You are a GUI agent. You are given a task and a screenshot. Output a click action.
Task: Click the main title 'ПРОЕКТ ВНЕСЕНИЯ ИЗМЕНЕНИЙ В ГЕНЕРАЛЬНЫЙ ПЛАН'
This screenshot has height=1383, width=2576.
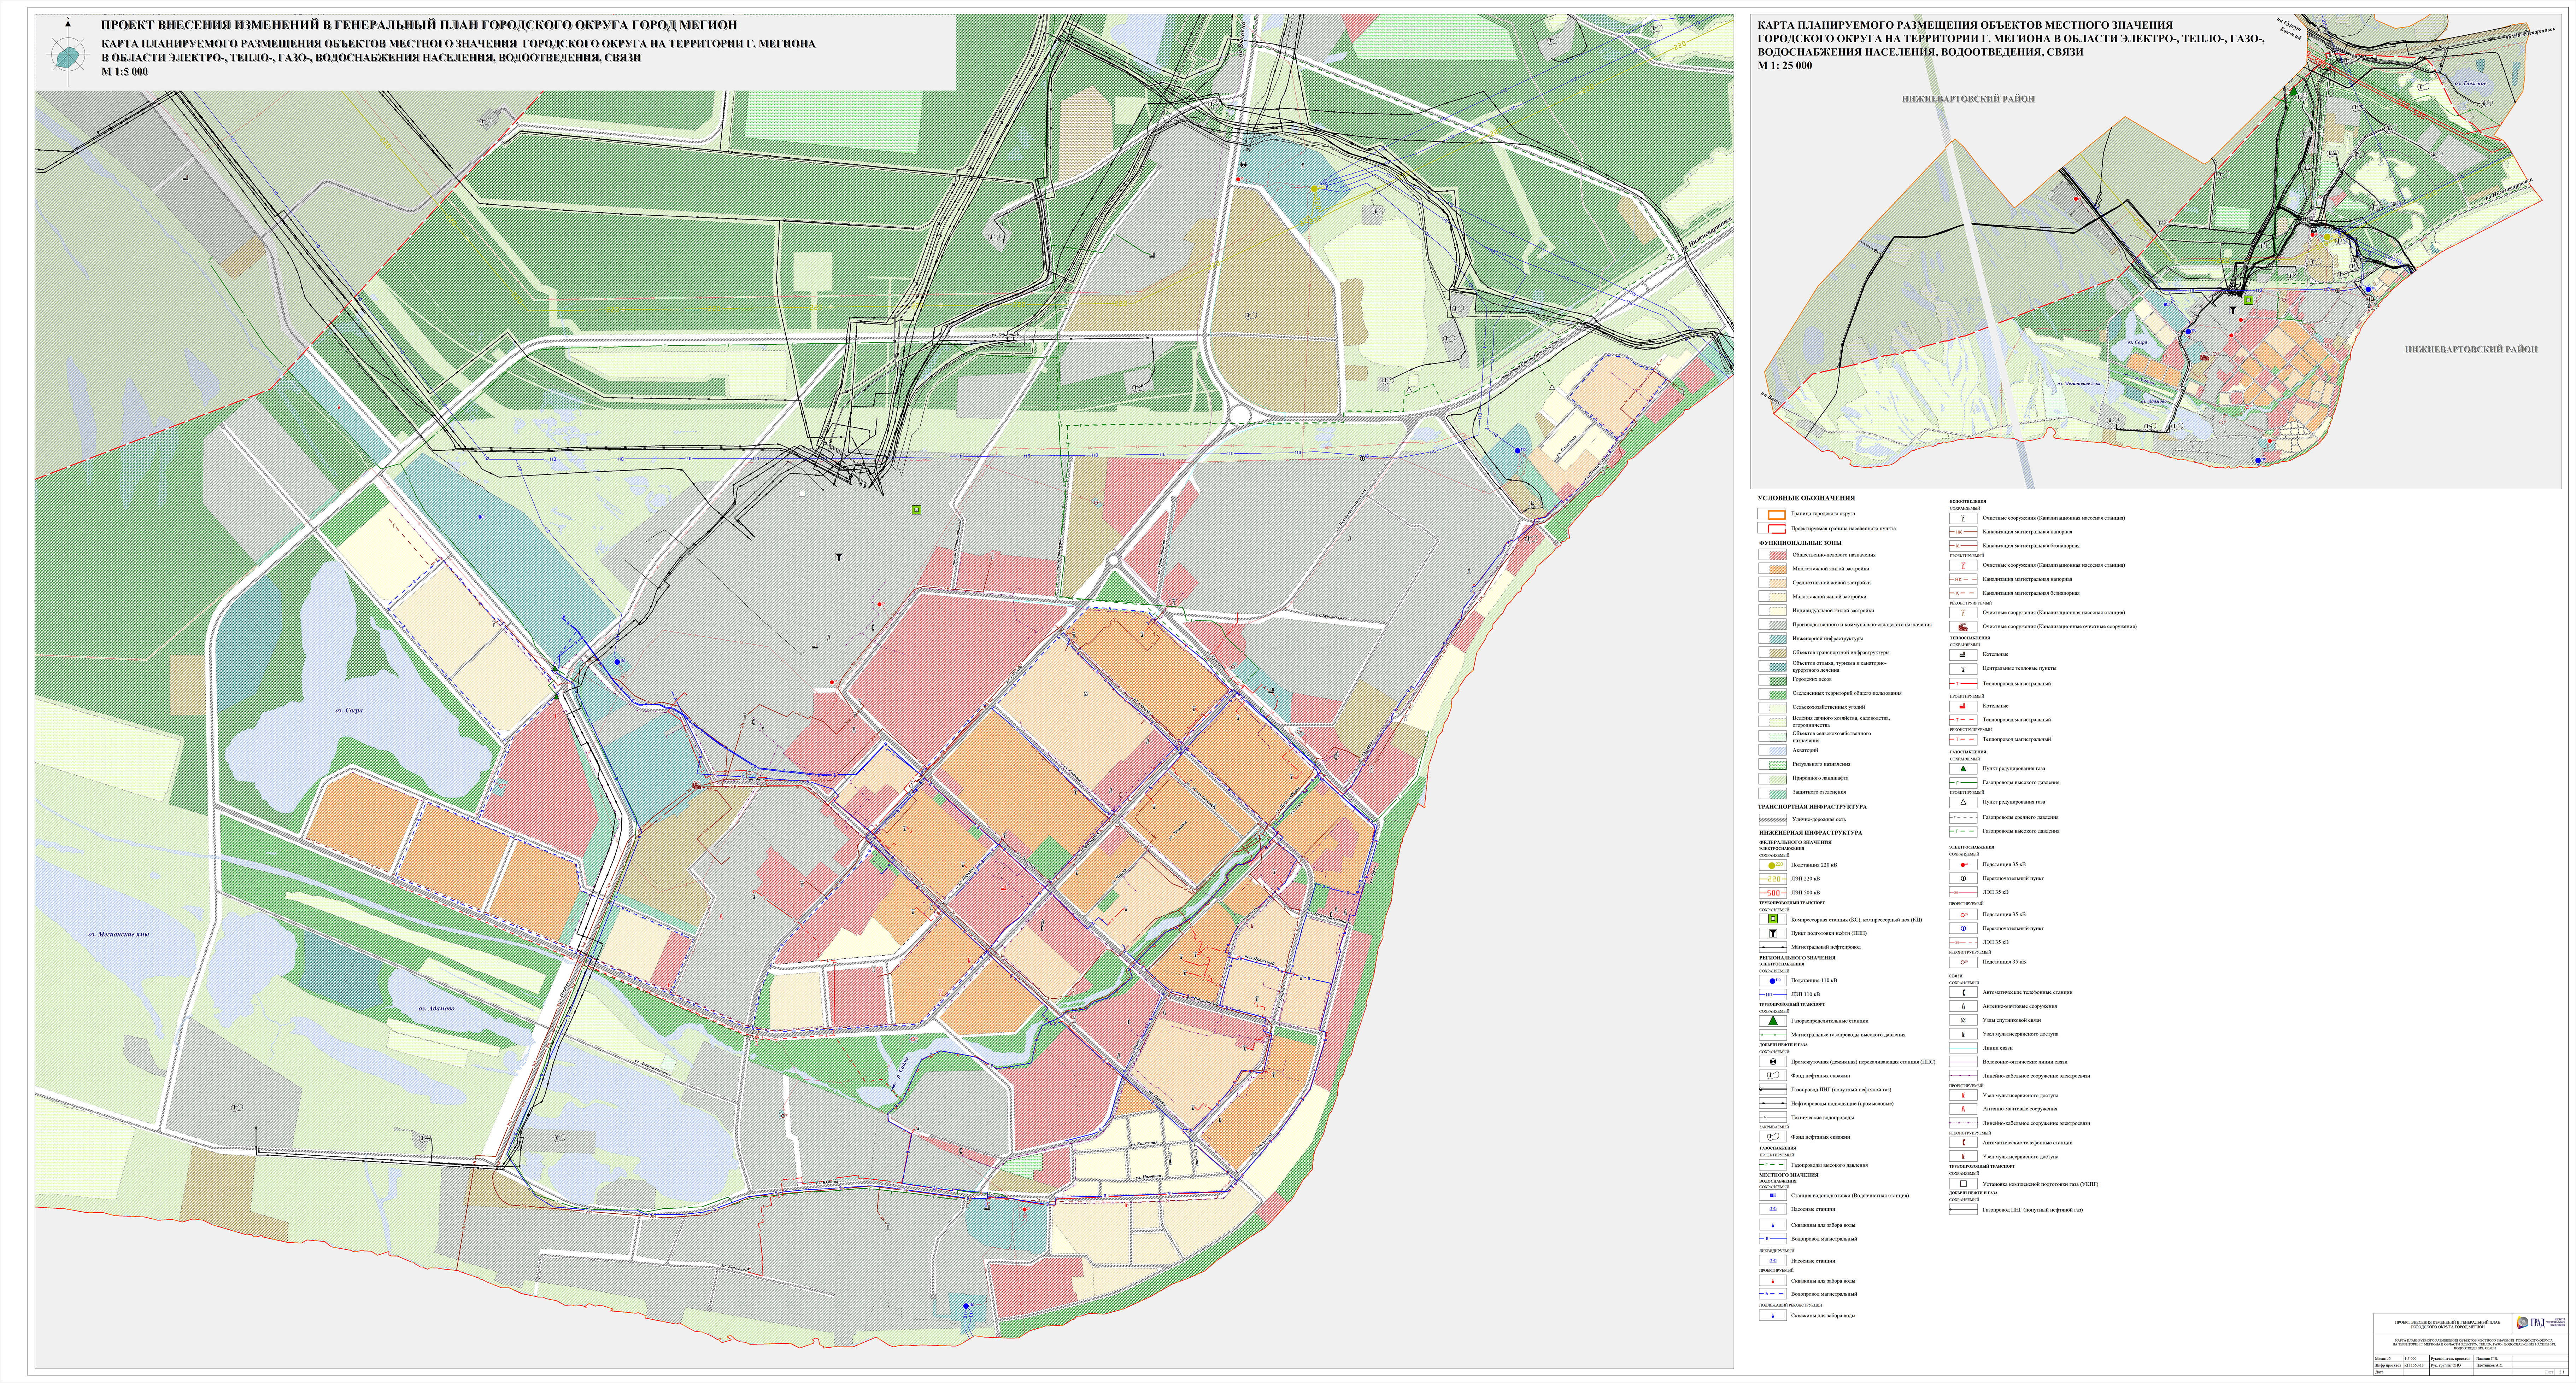pyautogui.click(x=419, y=25)
